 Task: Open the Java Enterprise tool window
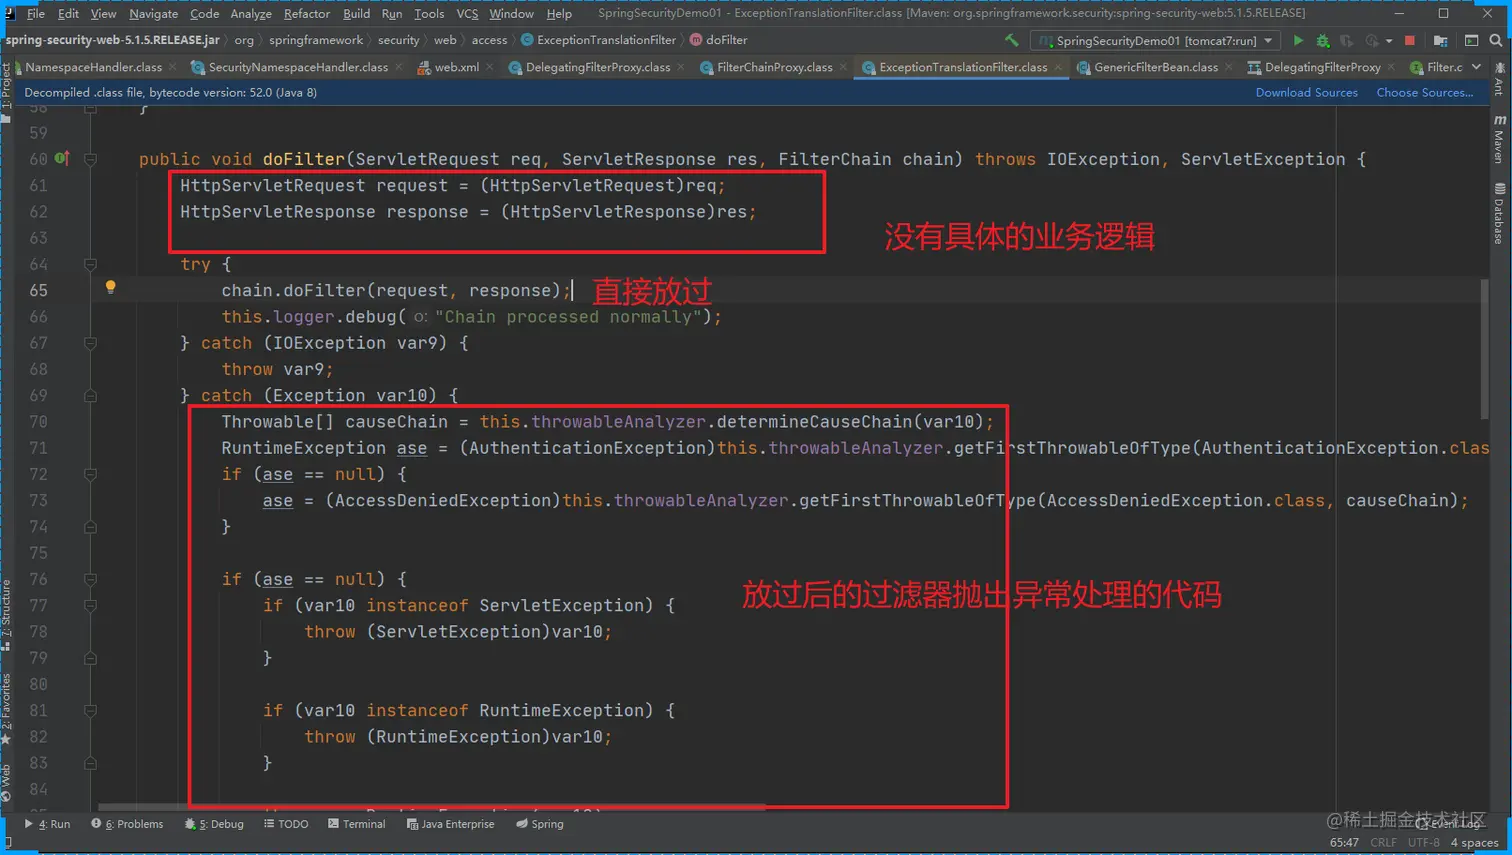click(x=450, y=824)
